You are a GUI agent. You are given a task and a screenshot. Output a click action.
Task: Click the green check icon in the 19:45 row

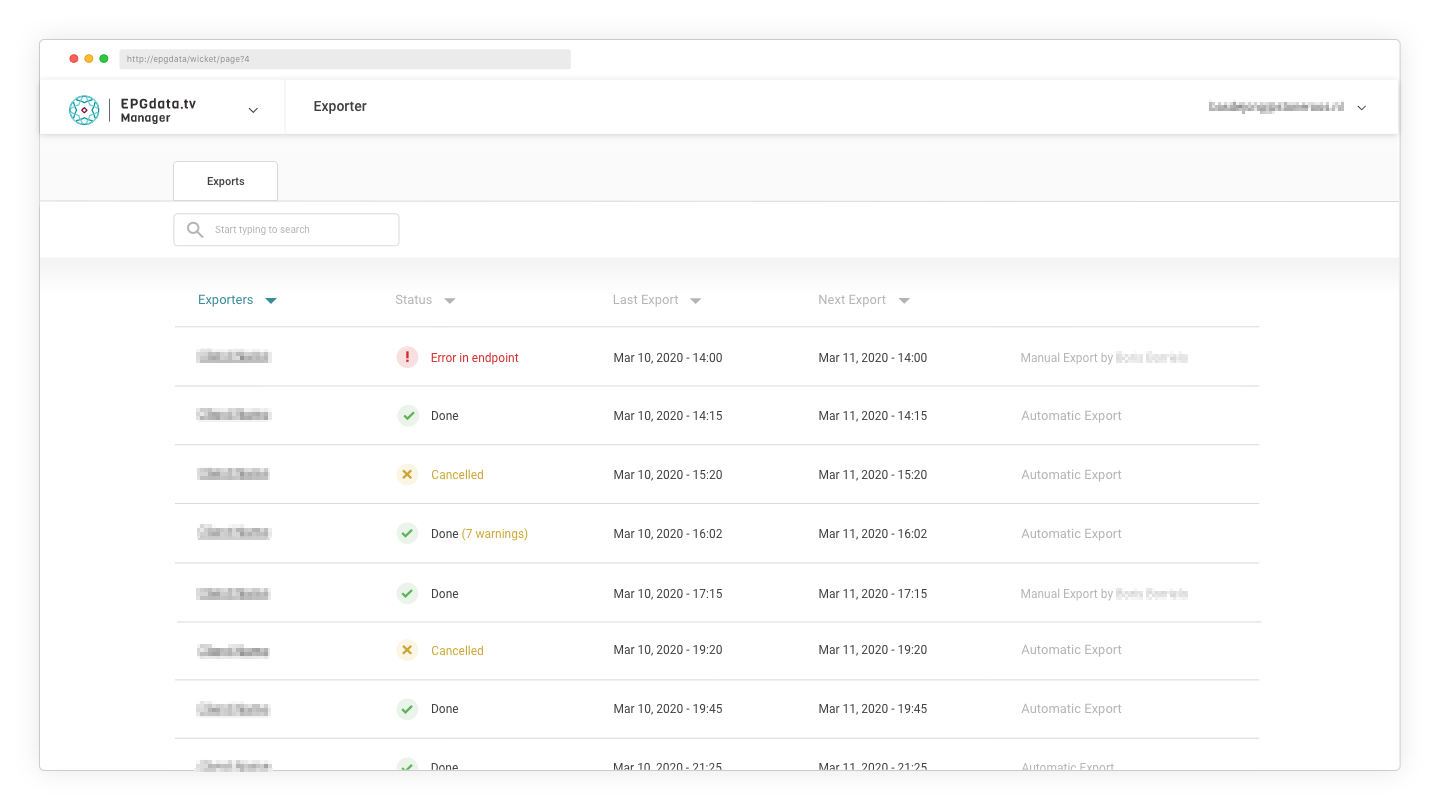[x=407, y=709]
